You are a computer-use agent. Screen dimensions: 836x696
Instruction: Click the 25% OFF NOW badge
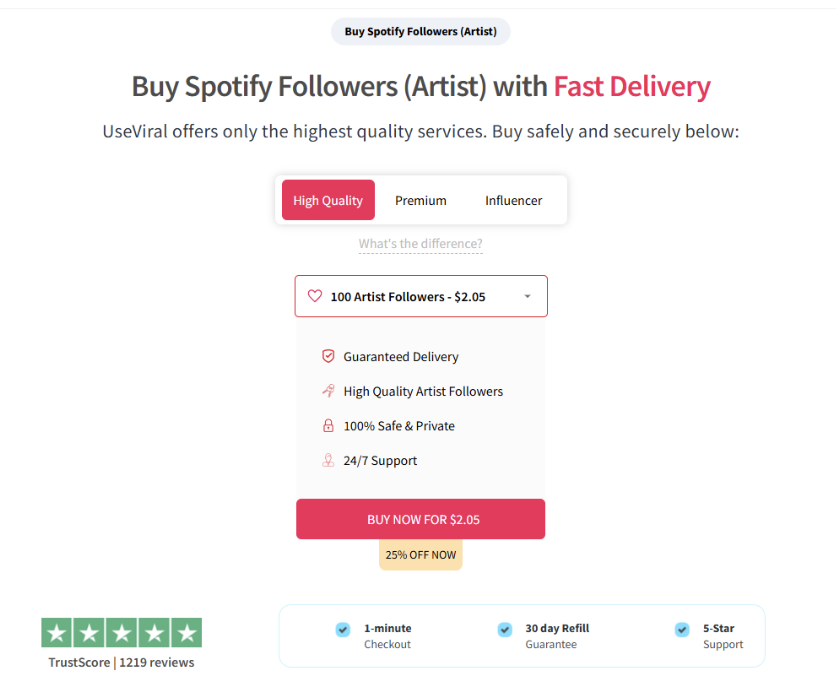tap(421, 554)
